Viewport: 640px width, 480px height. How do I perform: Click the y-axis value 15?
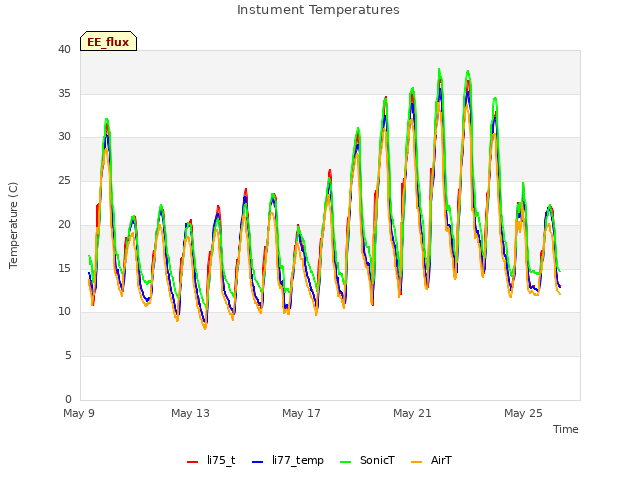64,268
